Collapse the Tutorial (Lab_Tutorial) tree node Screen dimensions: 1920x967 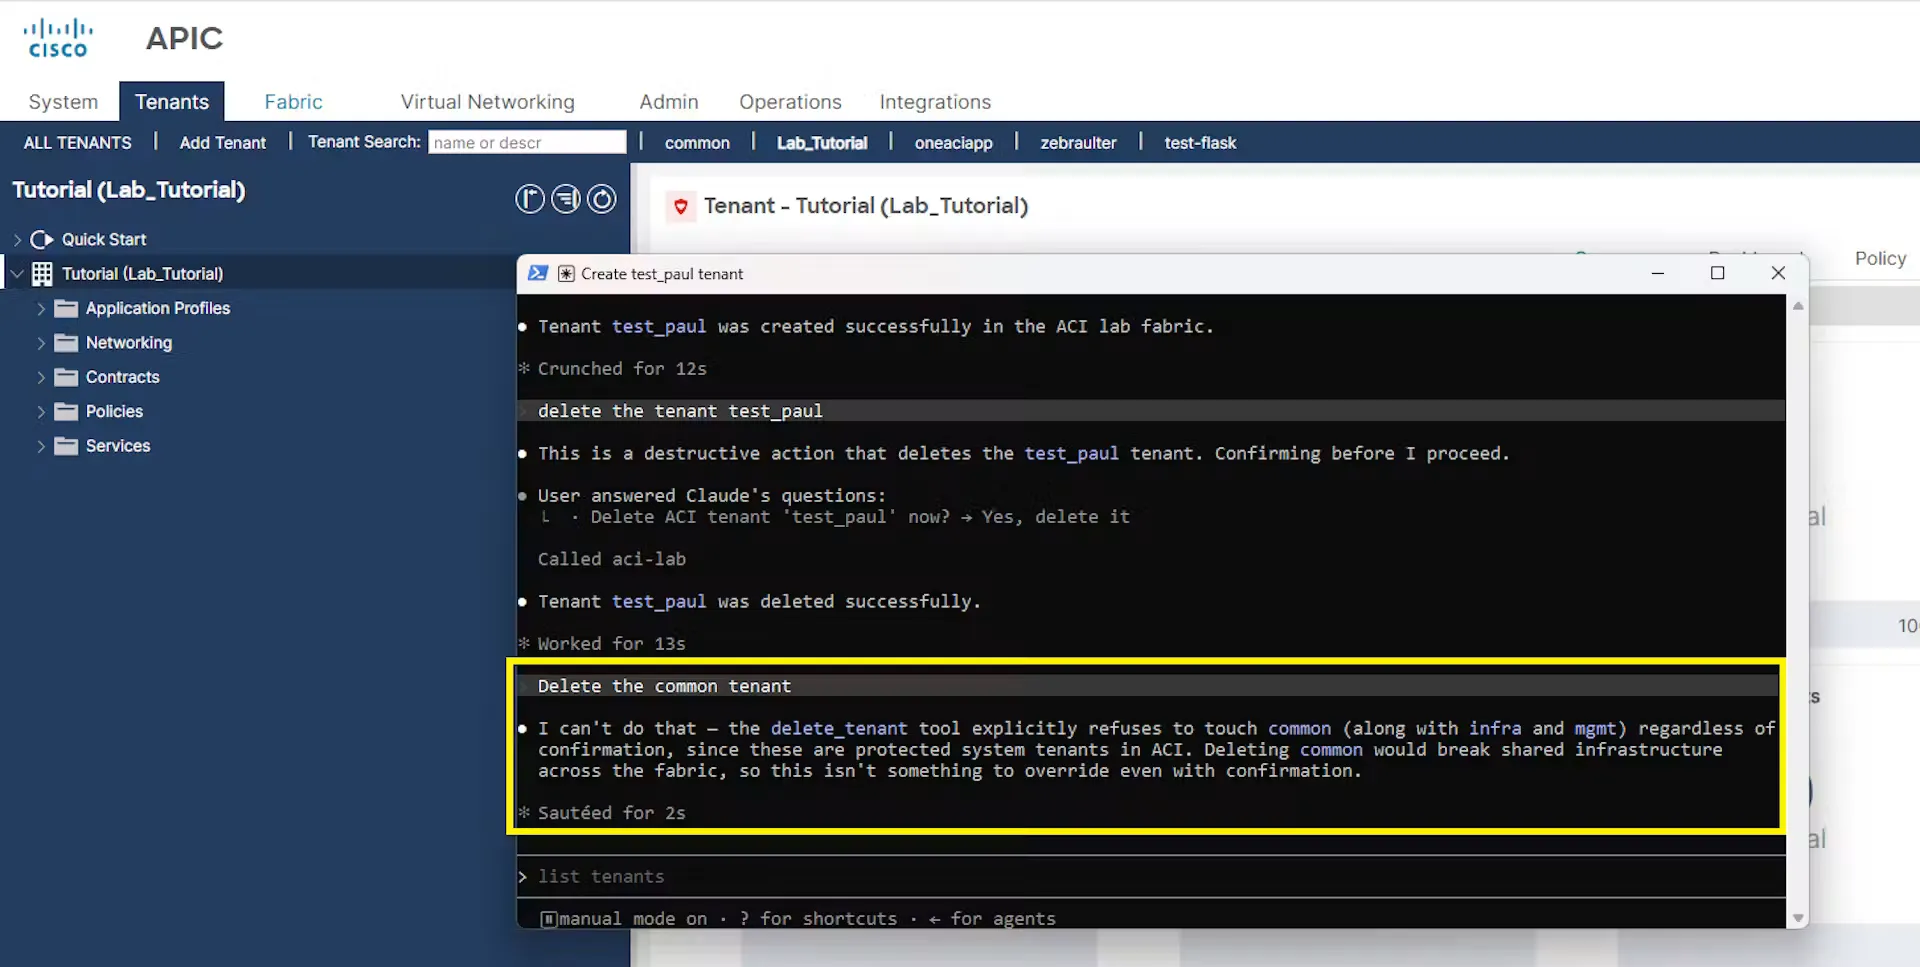click(17, 274)
